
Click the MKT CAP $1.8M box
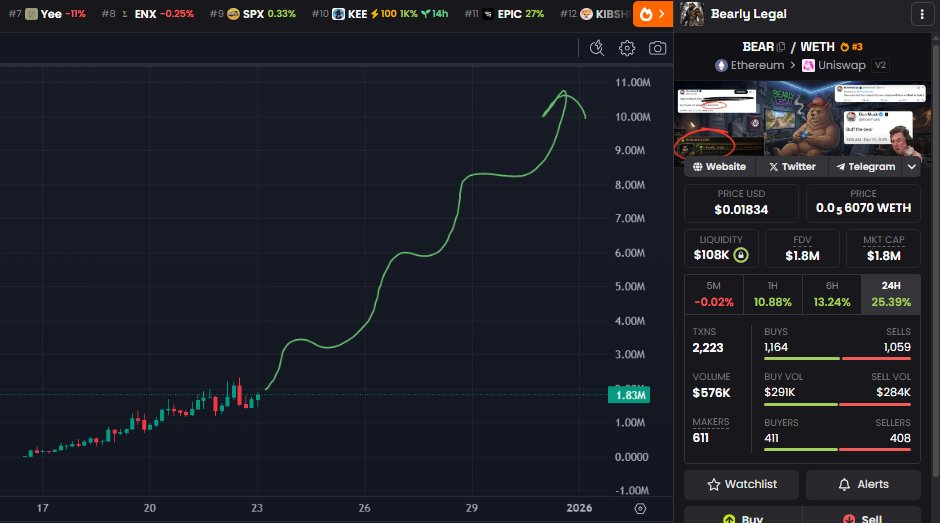click(884, 248)
